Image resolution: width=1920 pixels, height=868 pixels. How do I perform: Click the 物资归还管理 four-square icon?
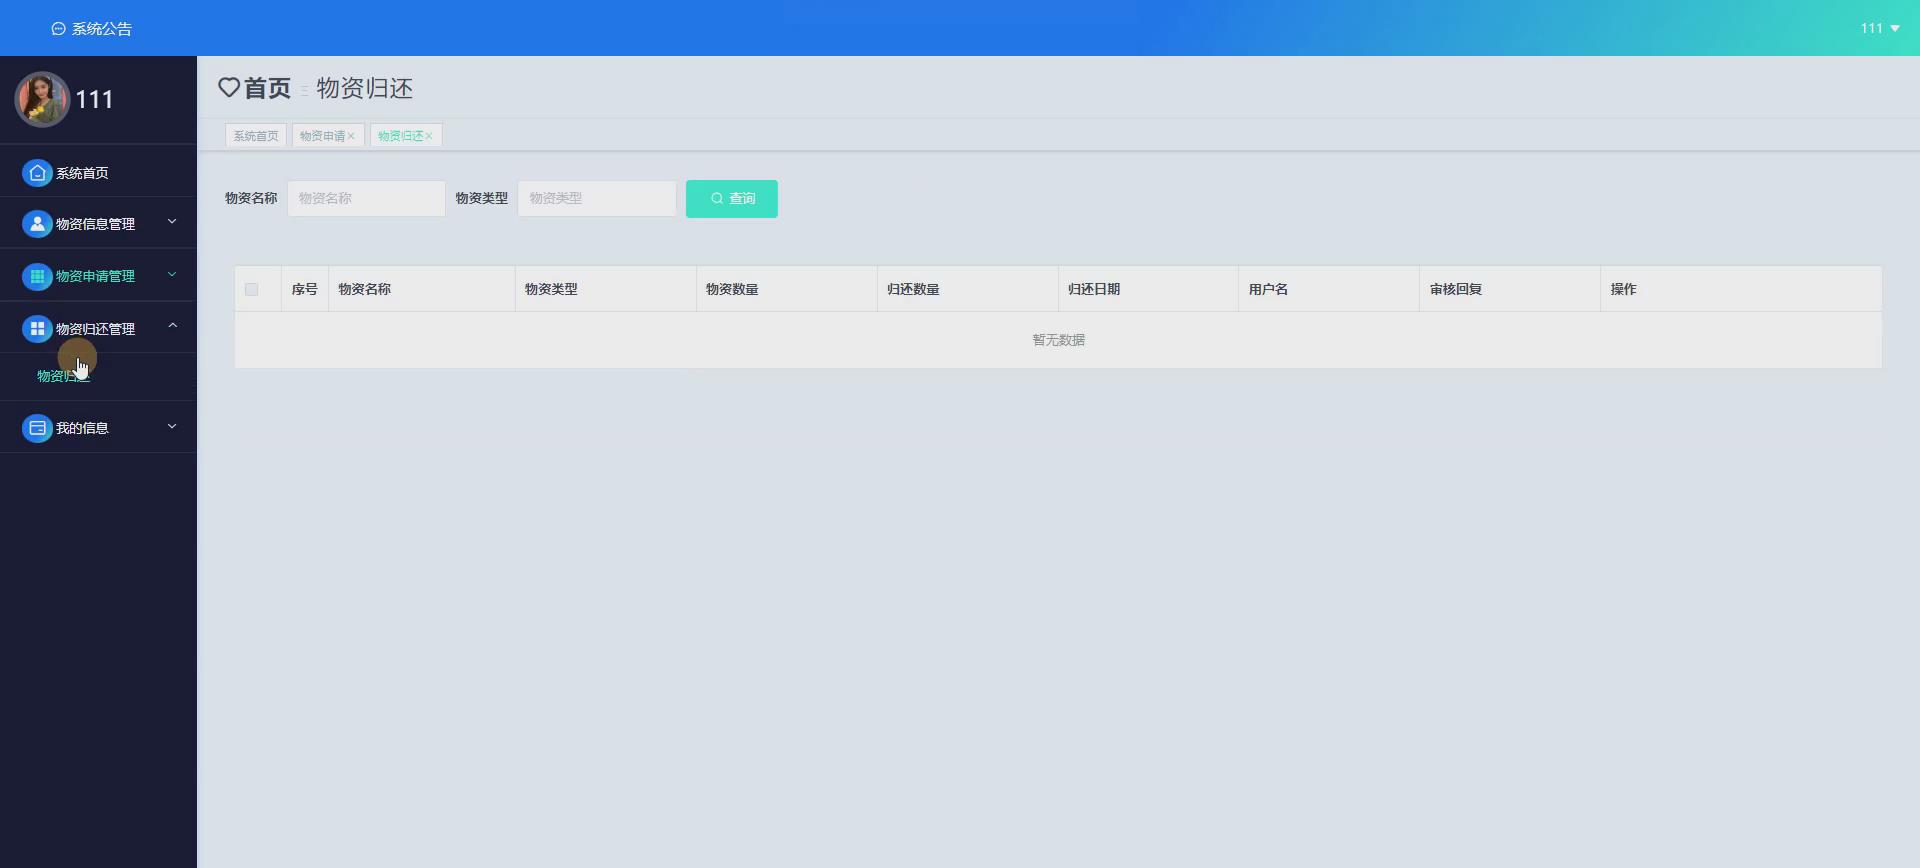(x=37, y=328)
